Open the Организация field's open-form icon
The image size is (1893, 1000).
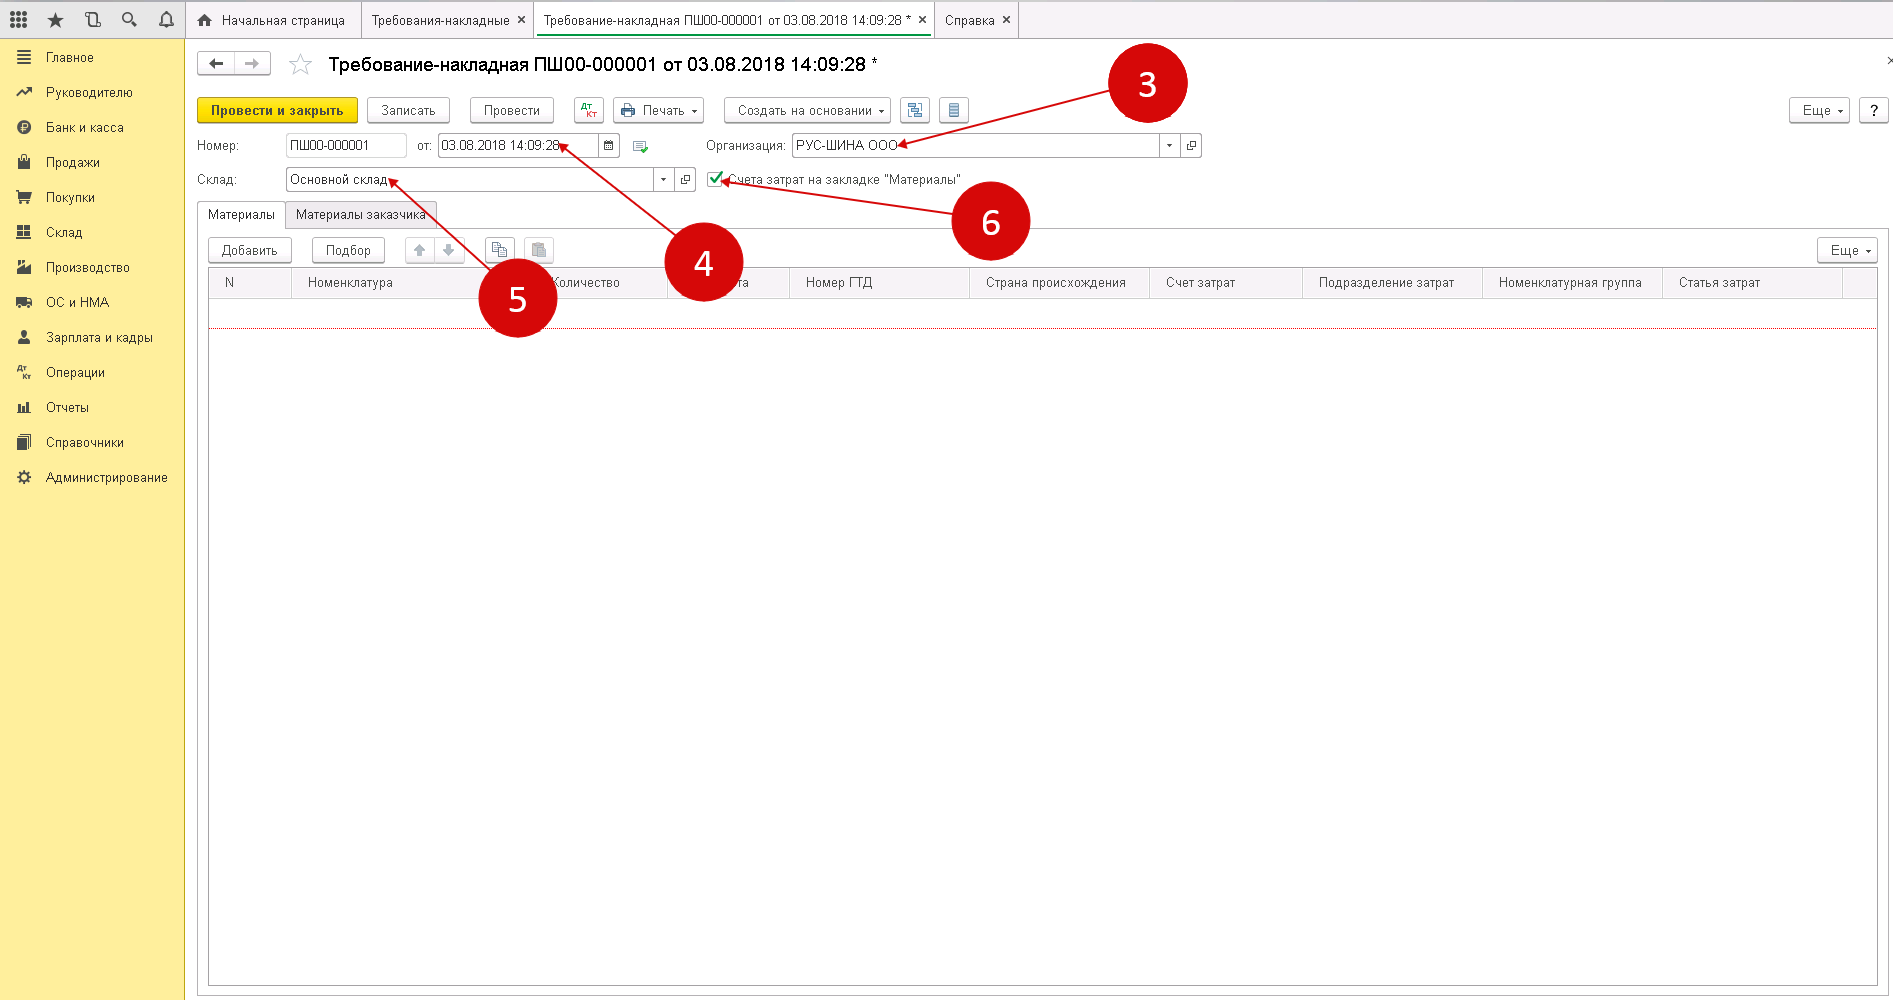(1191, 146)
